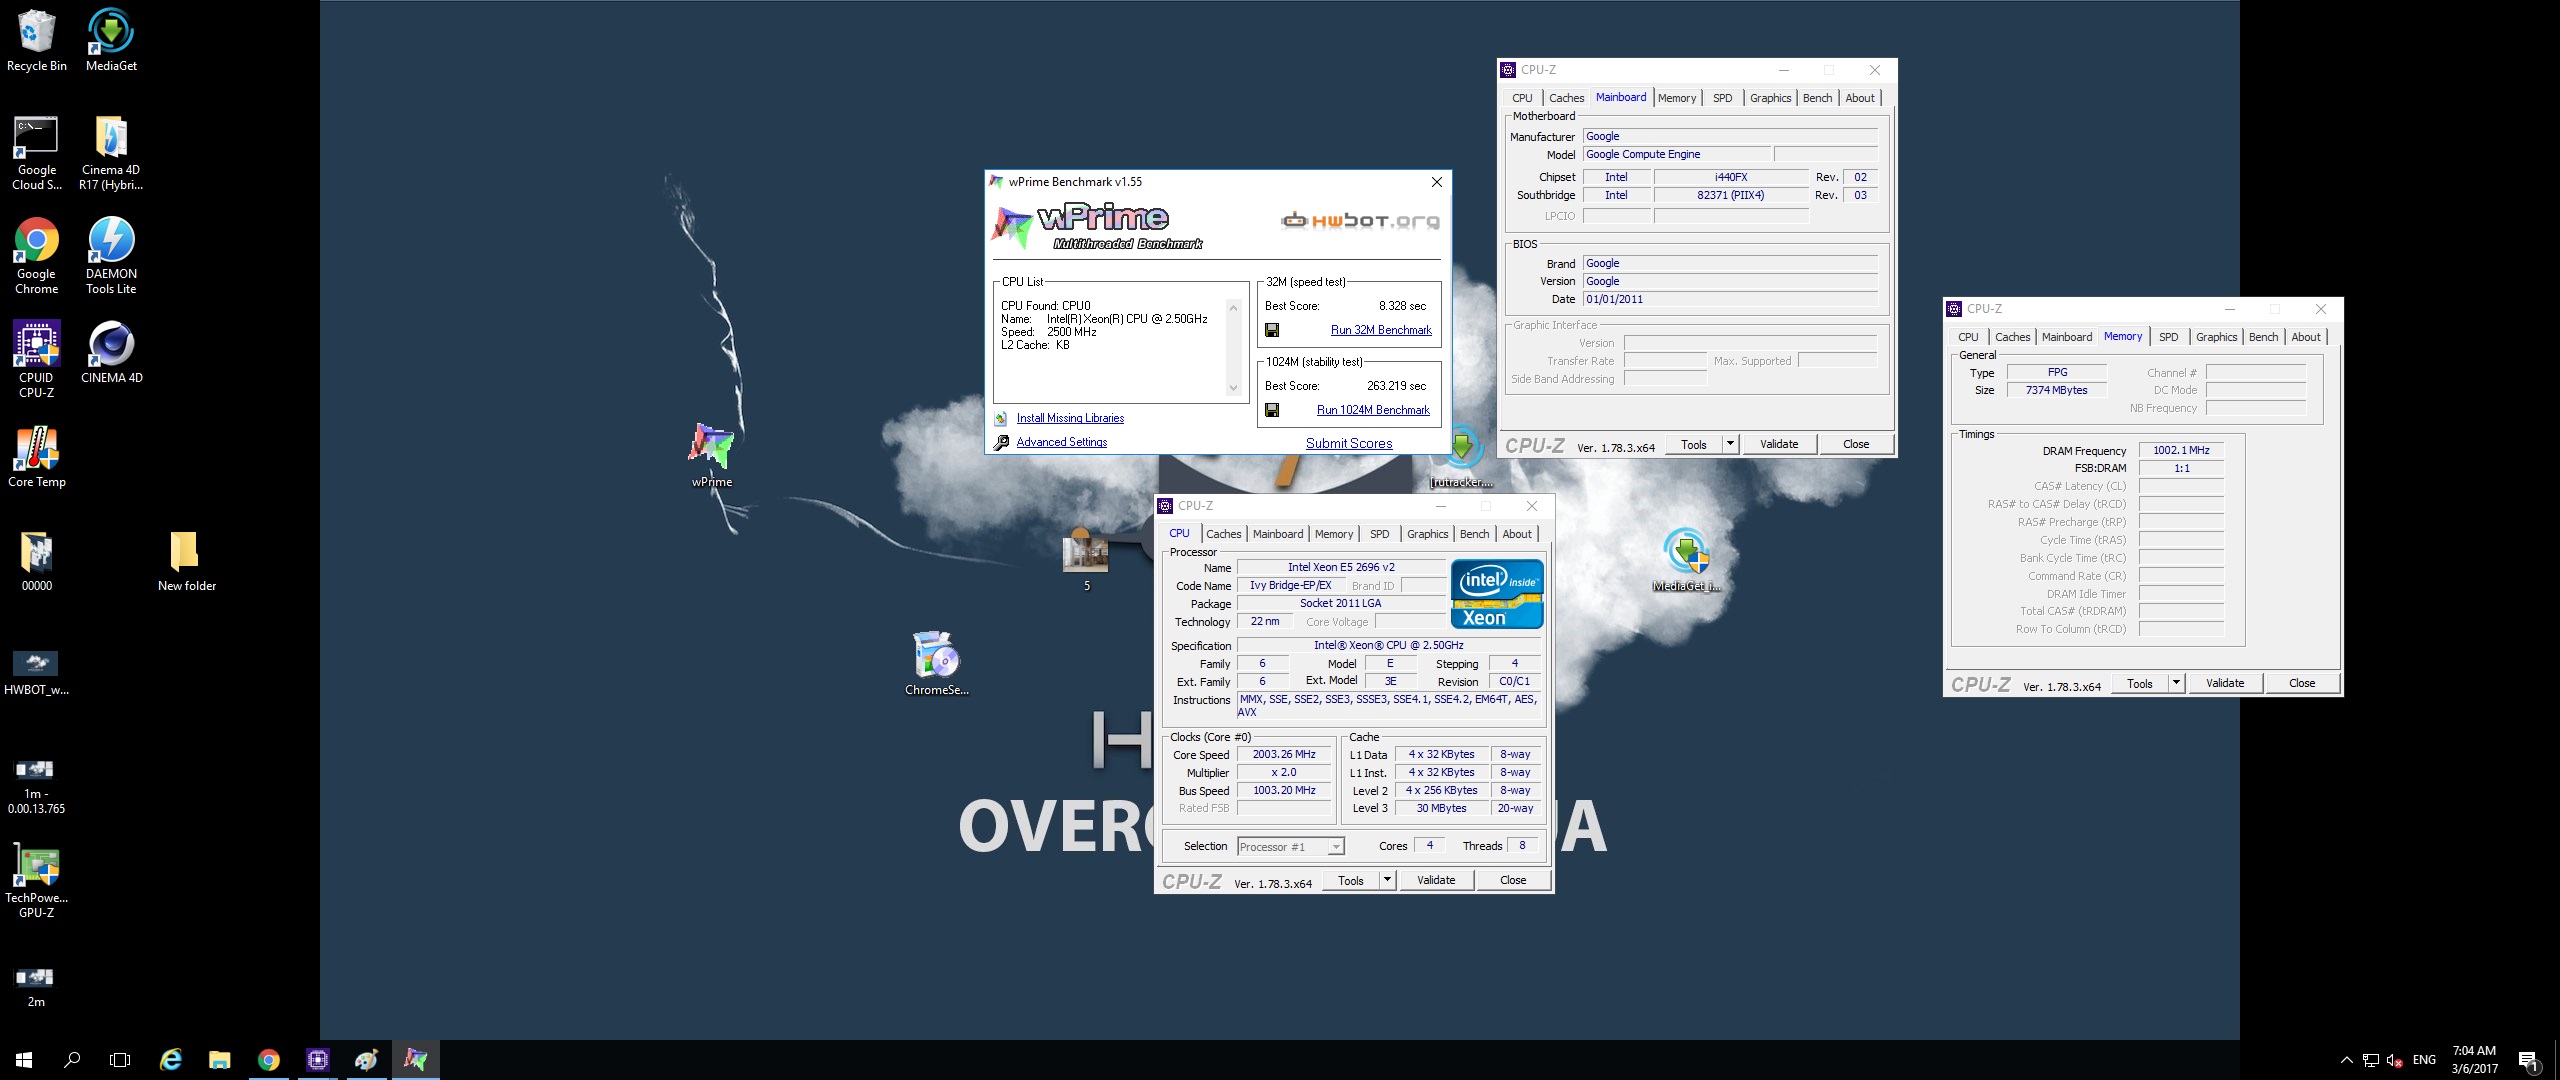Select the HWBOT_w... desktop file
The width and height of the screenshot is (2560, 1080).
(x=37, y=672)
